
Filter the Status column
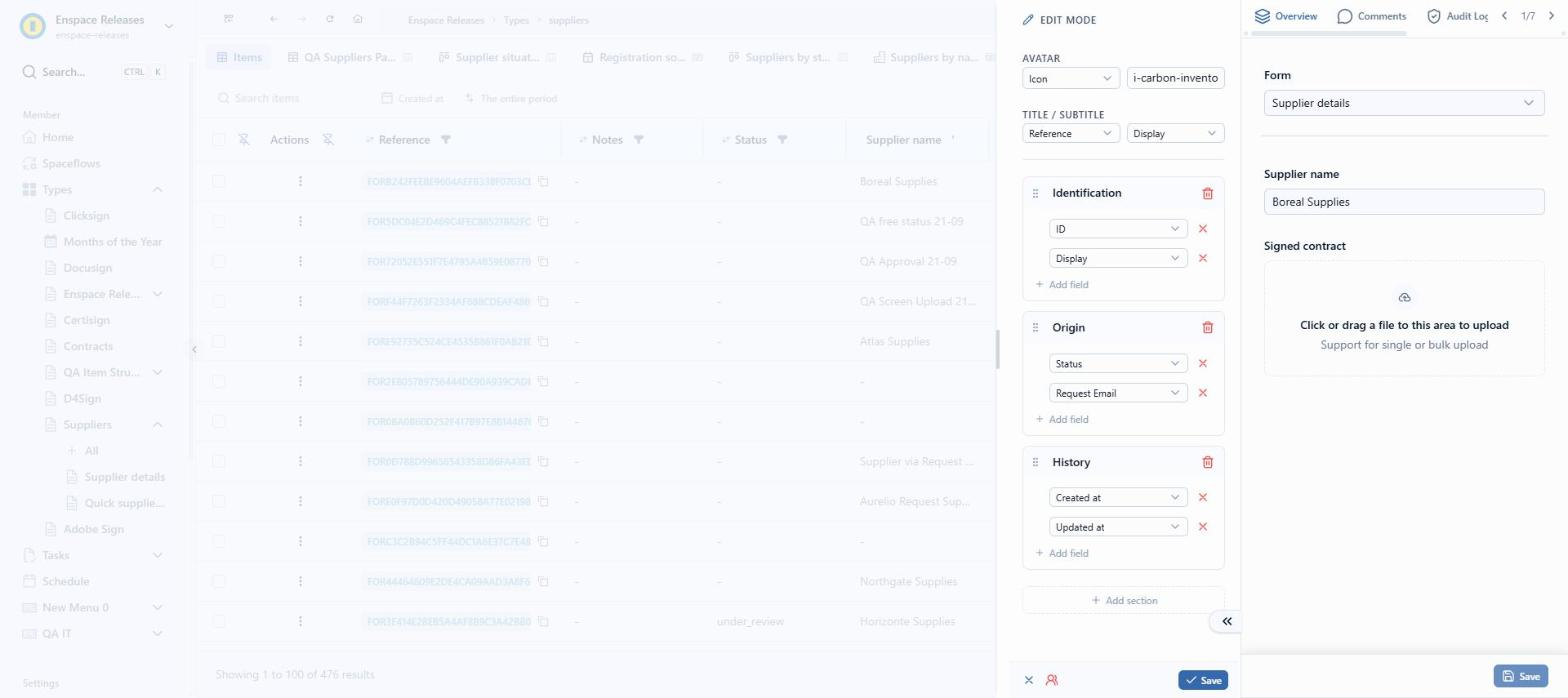(x=782, y=140)
